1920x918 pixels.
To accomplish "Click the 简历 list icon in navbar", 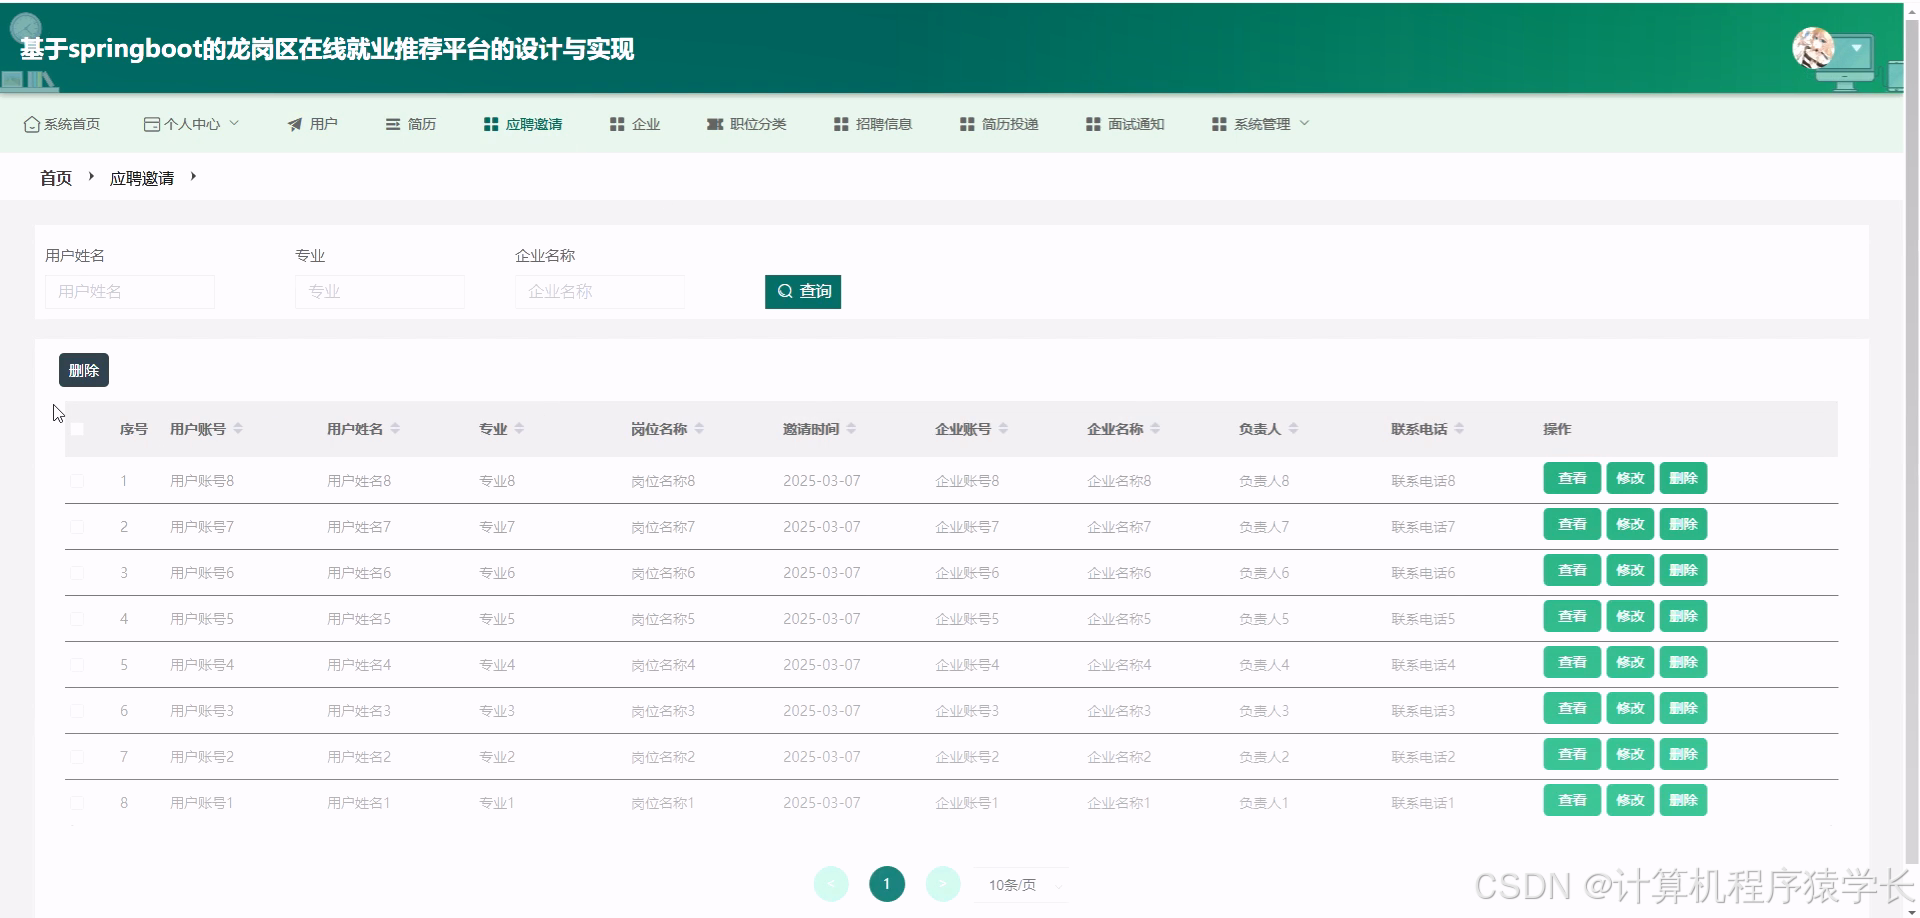I will (391, 124).
